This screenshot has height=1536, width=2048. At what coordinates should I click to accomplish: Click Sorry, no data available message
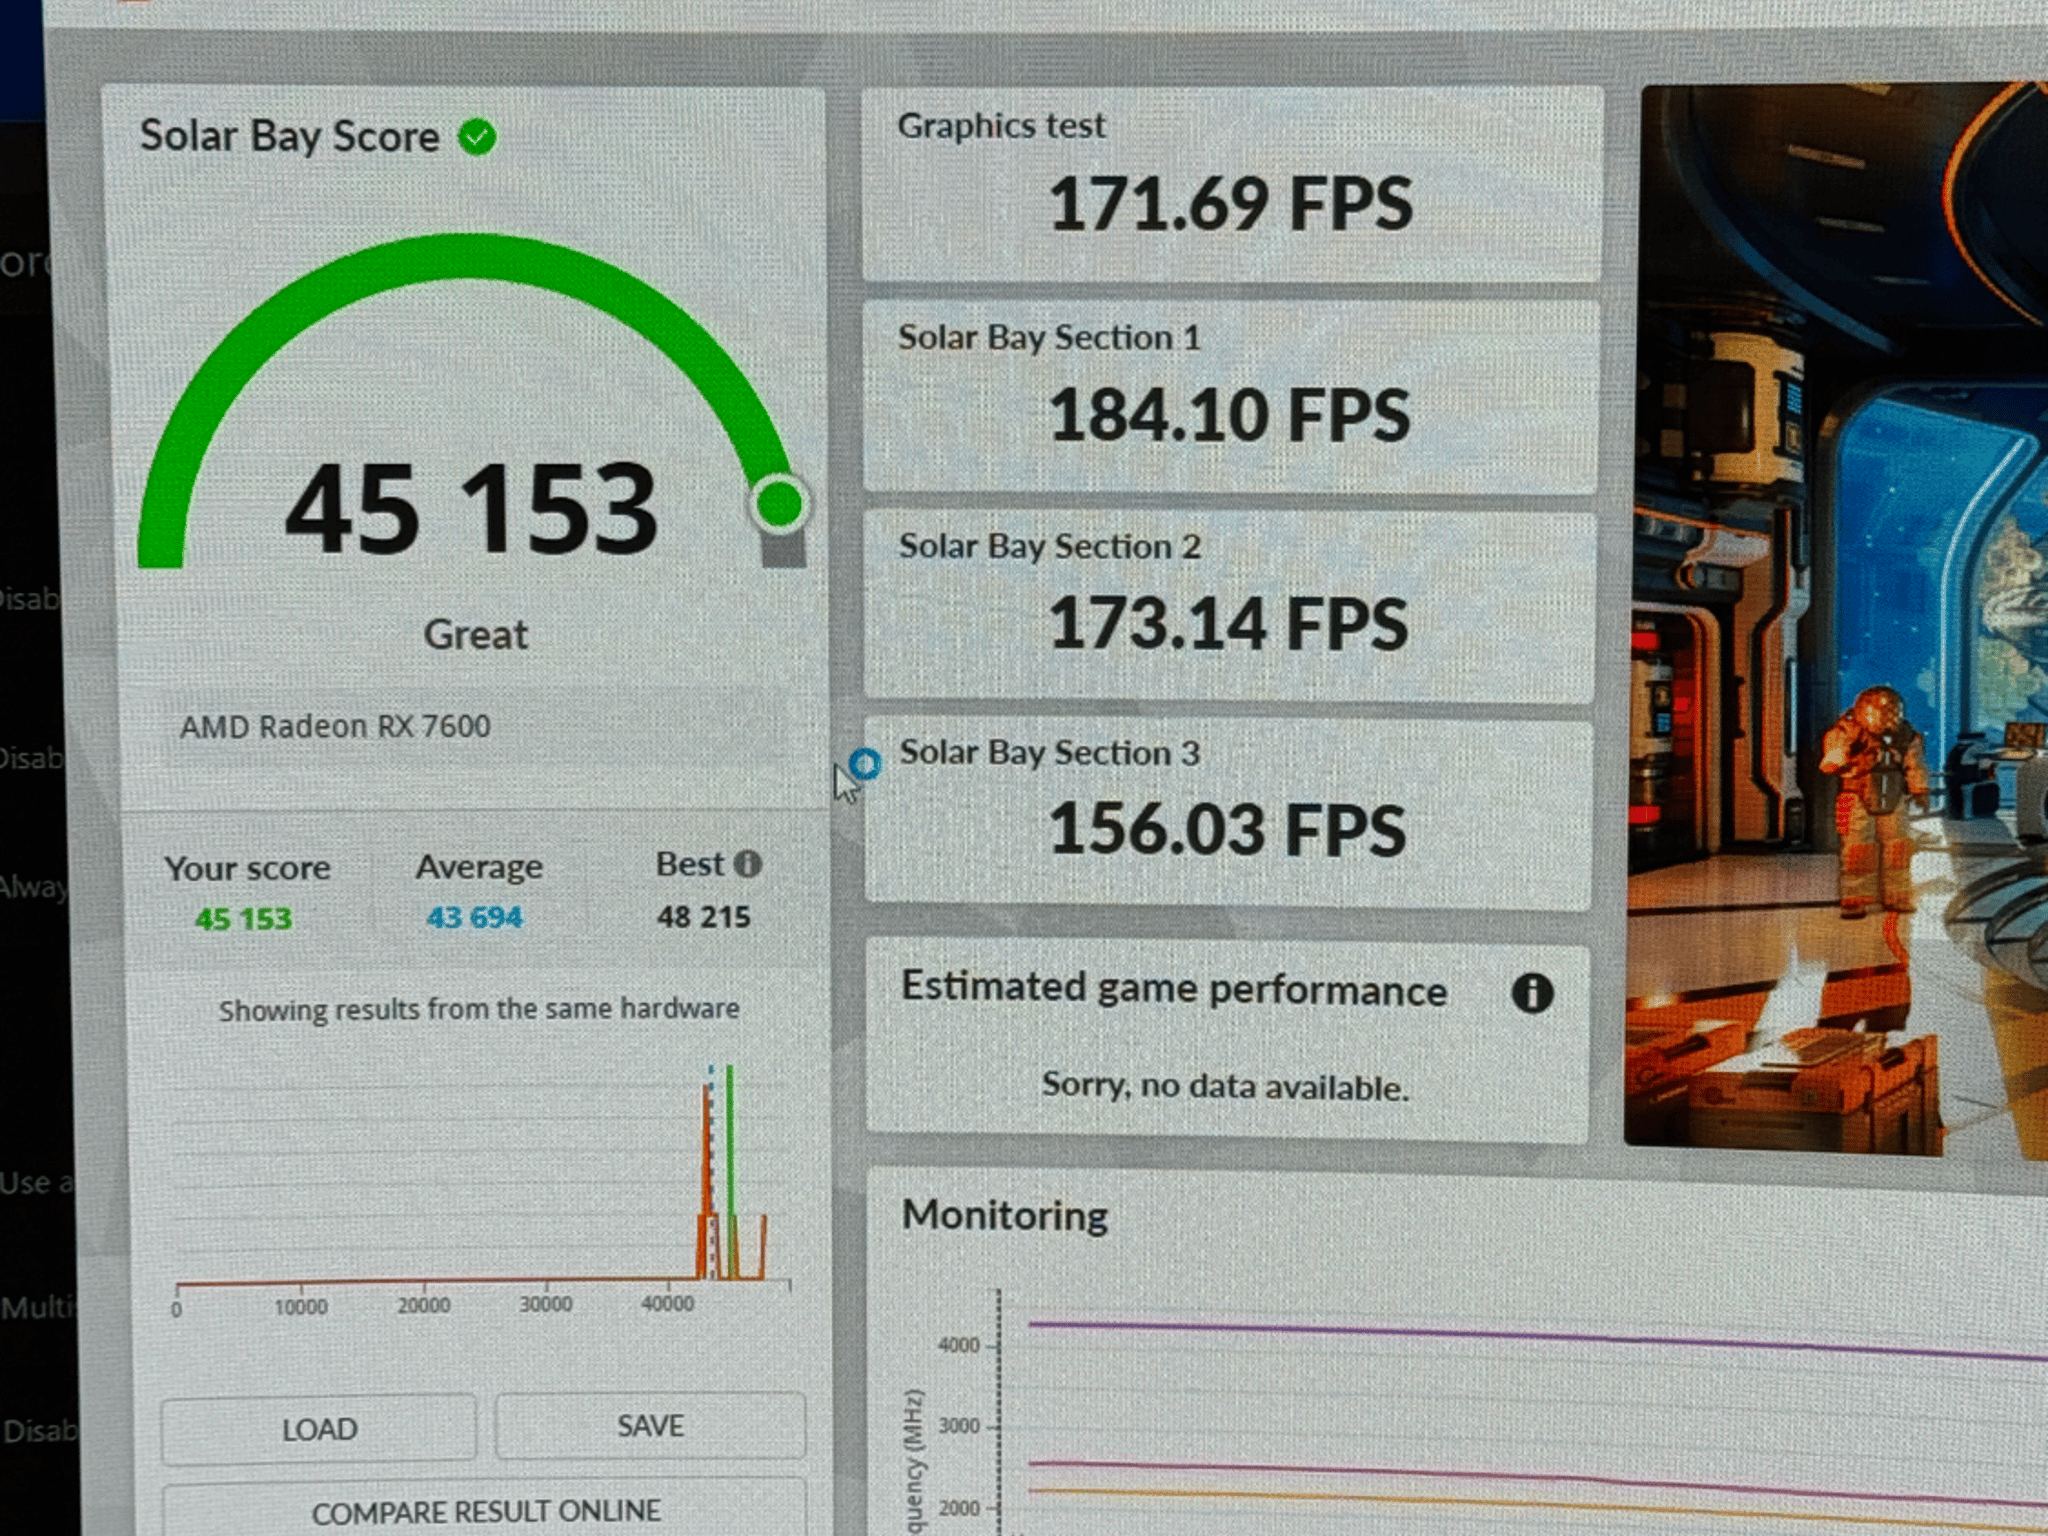1225,1086
